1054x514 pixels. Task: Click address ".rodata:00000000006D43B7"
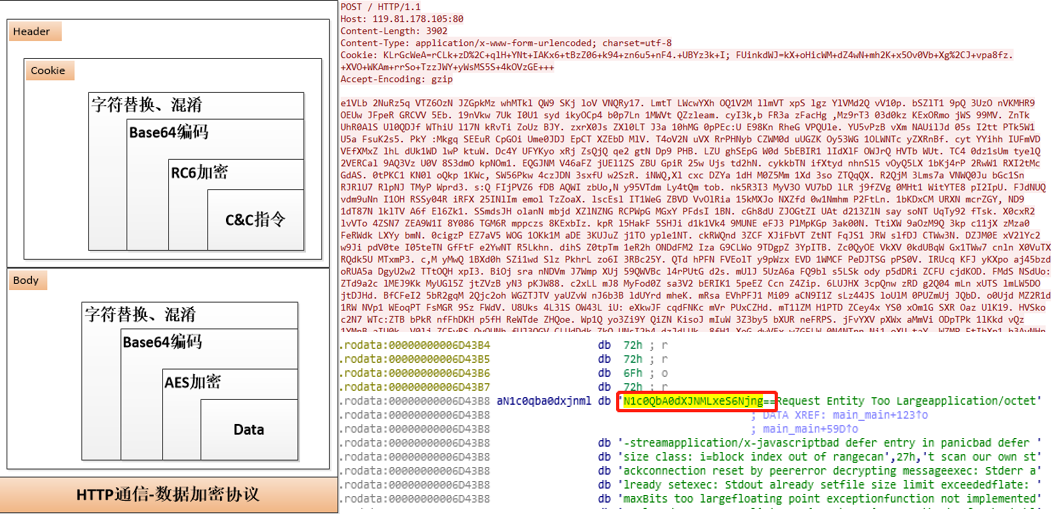(415, 386)
